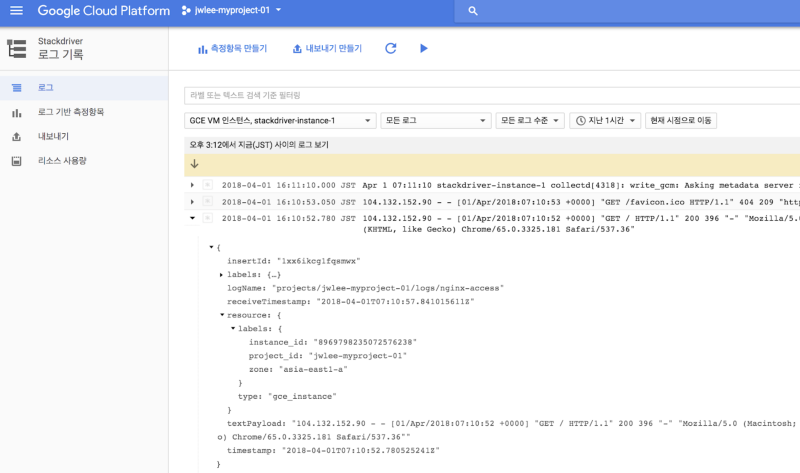Click the search magnifier icon in top bar
The image size is (800, 473).
(472, 11)
